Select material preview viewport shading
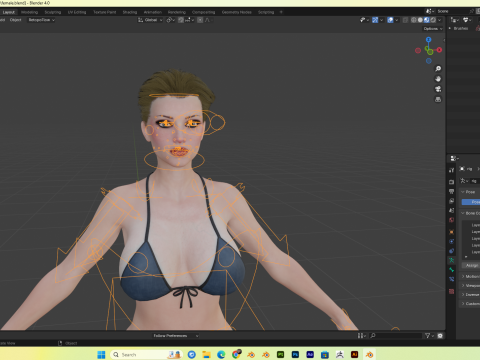Screen dimensions: 480x360 (x=427, y=20)
